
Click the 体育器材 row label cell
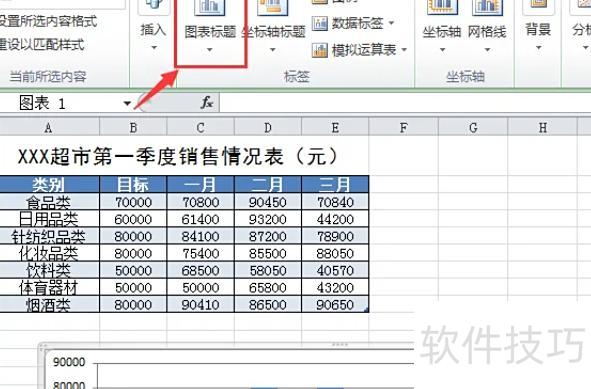tap(49, 287)
